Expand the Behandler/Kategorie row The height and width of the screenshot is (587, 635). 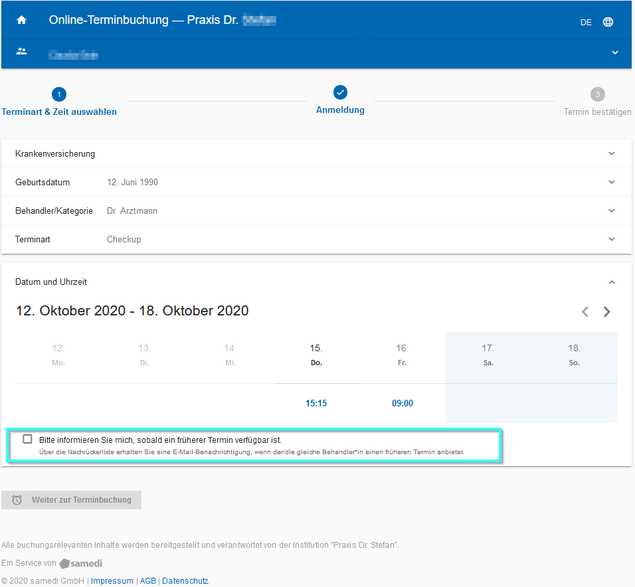coord(611,211)
